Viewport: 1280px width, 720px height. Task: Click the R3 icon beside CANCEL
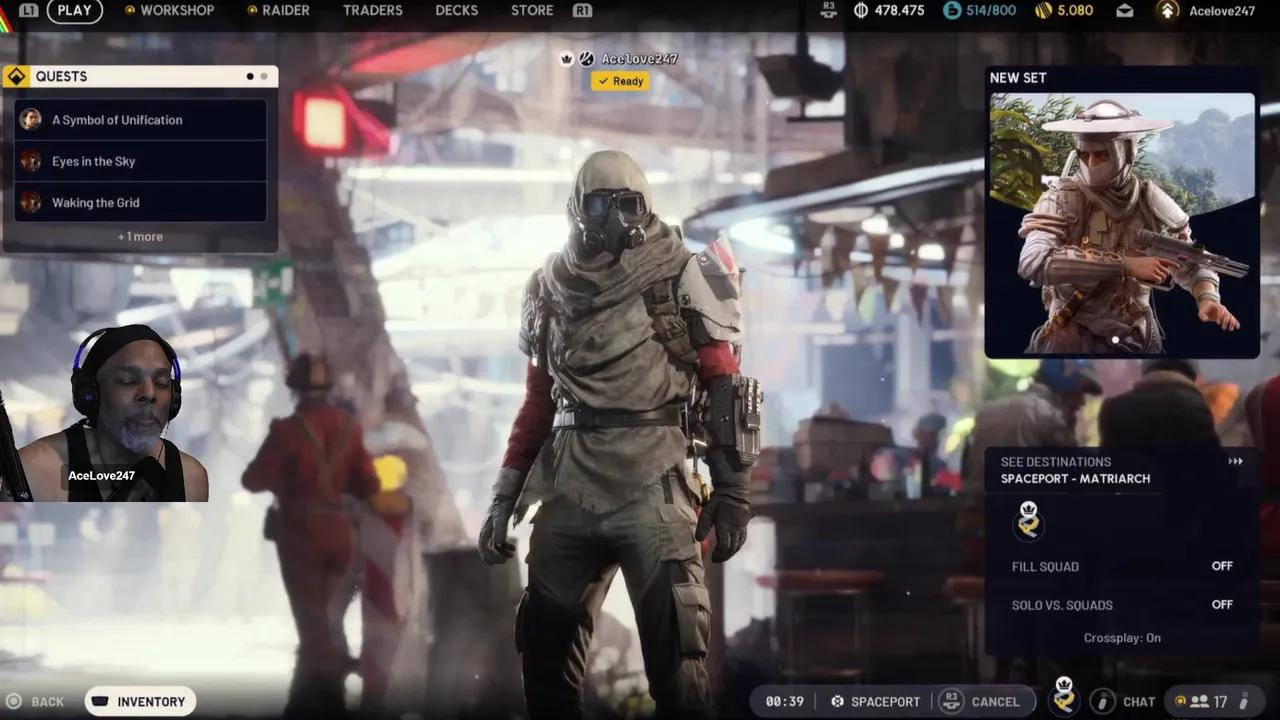click(x=951, y=702)
